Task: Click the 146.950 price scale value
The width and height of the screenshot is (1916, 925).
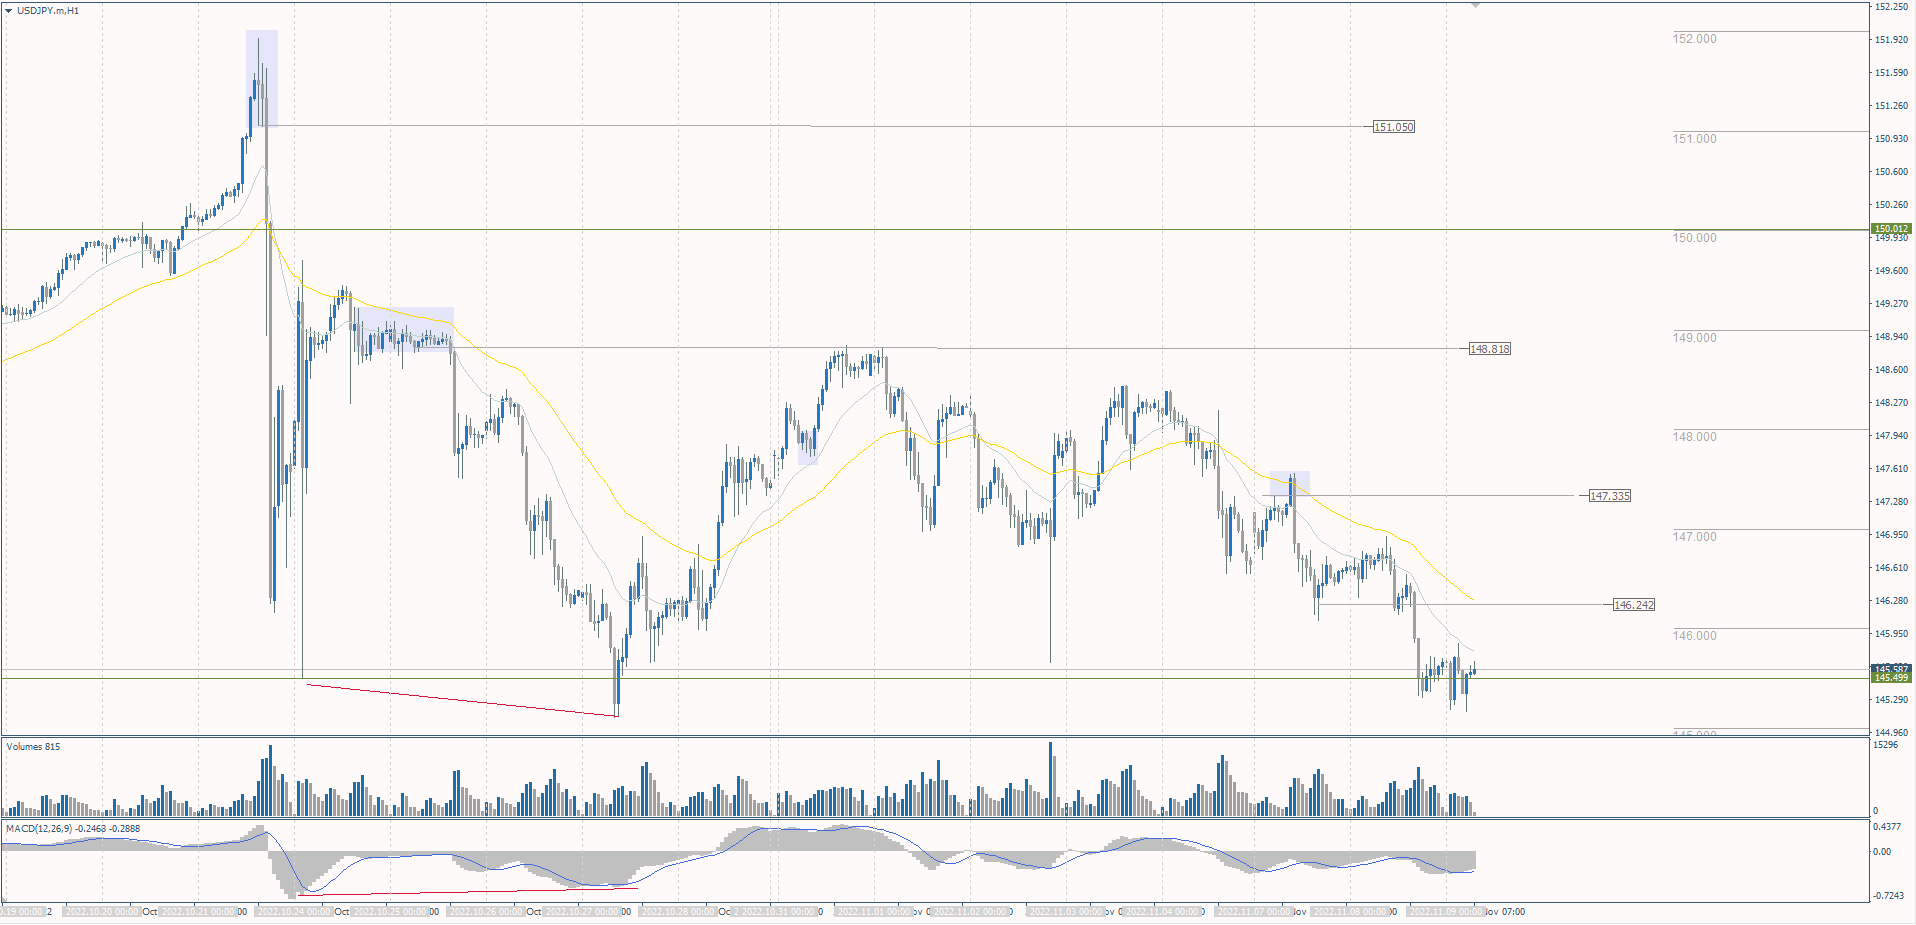Action: point(1891,535)
